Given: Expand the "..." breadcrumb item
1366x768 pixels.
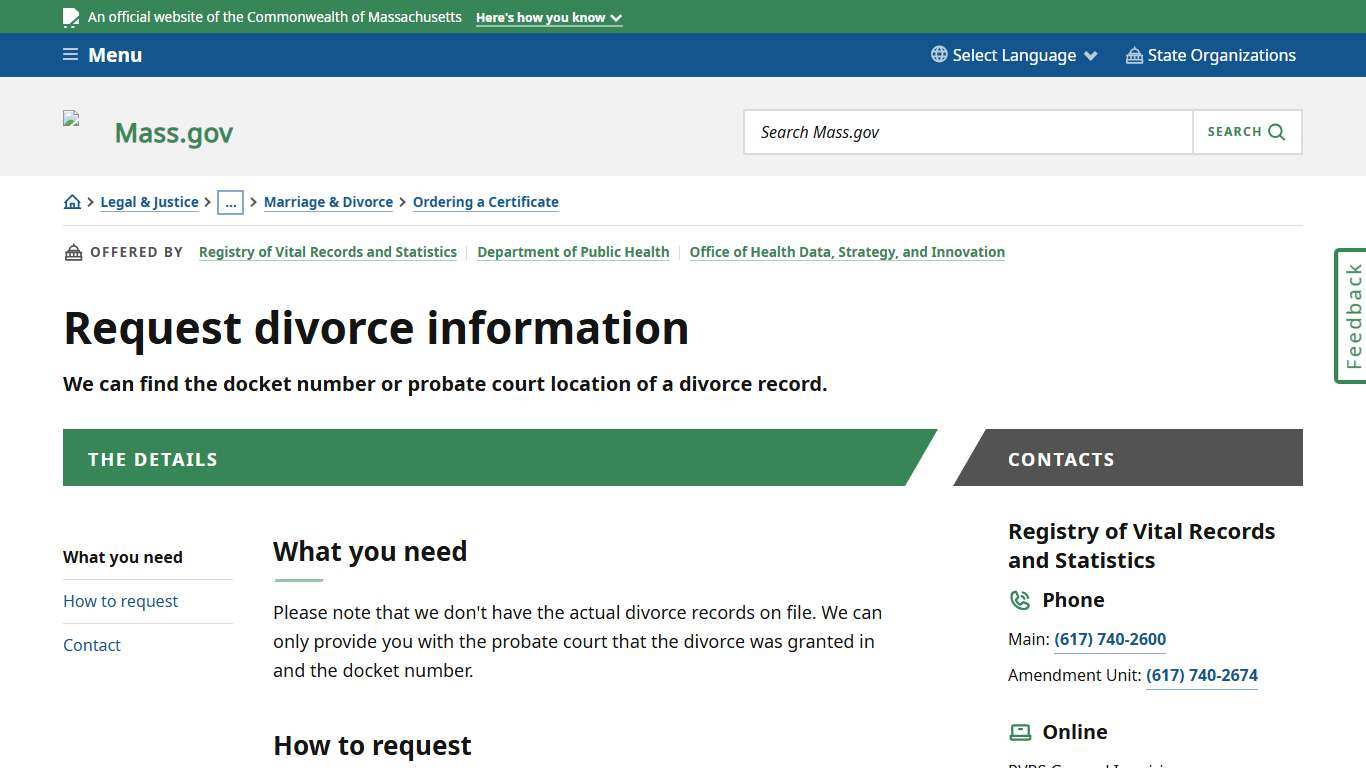Looking at the screenshot, I should [x=231, y=202].
